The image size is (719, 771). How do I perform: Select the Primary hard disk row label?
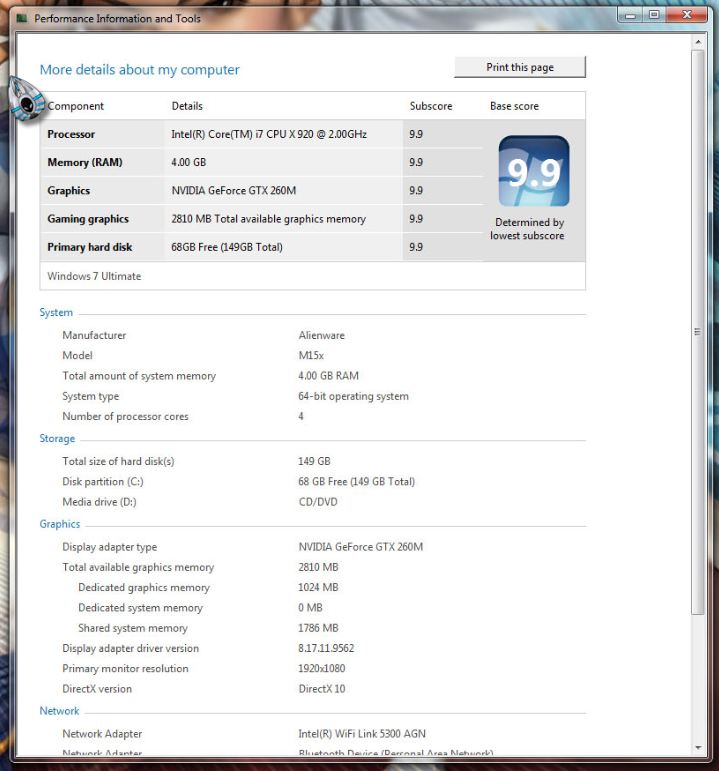90,247
